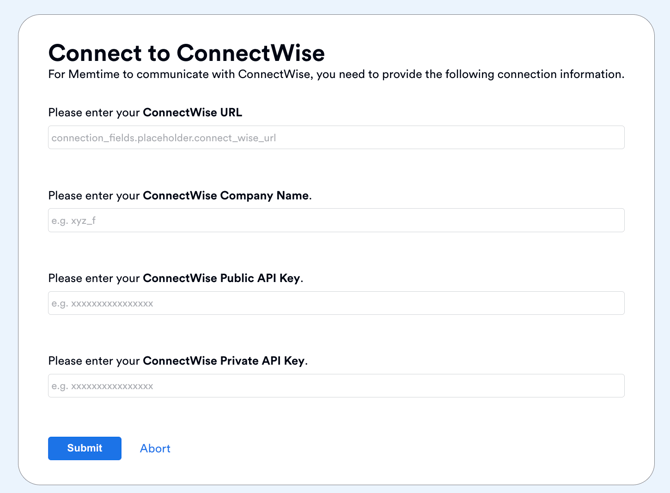670x493 pixels.
Task: Click into the ConnectWise Private API Key field
Action: tap(336, 386)
